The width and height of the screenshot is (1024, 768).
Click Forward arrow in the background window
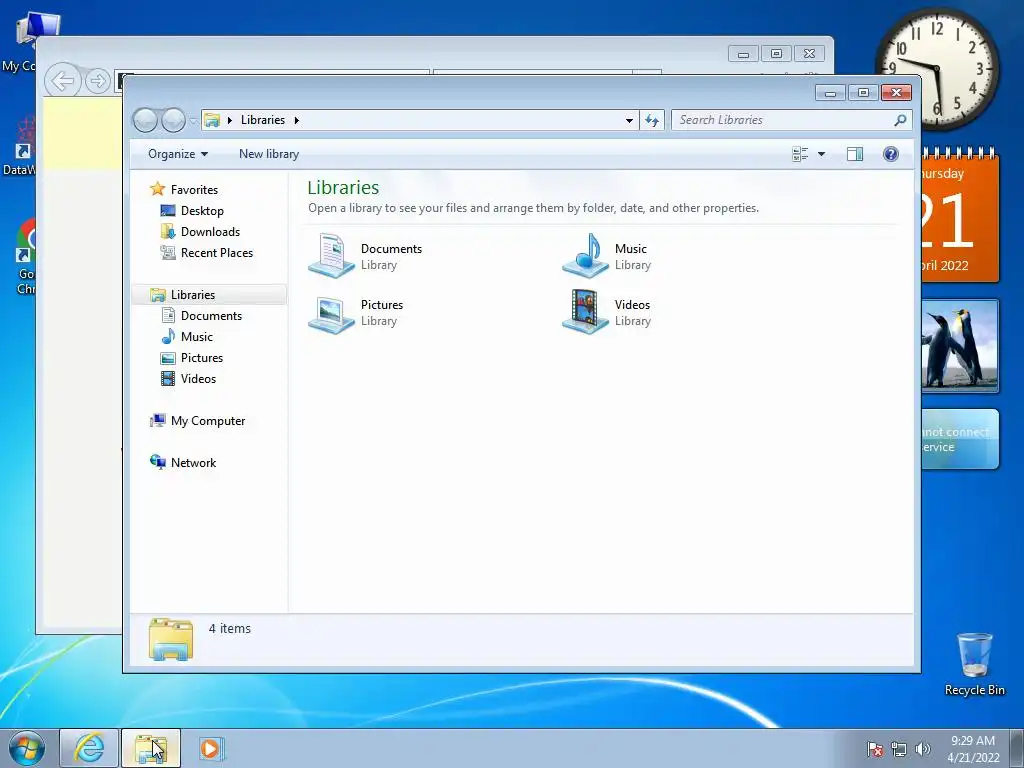(98, 81)
